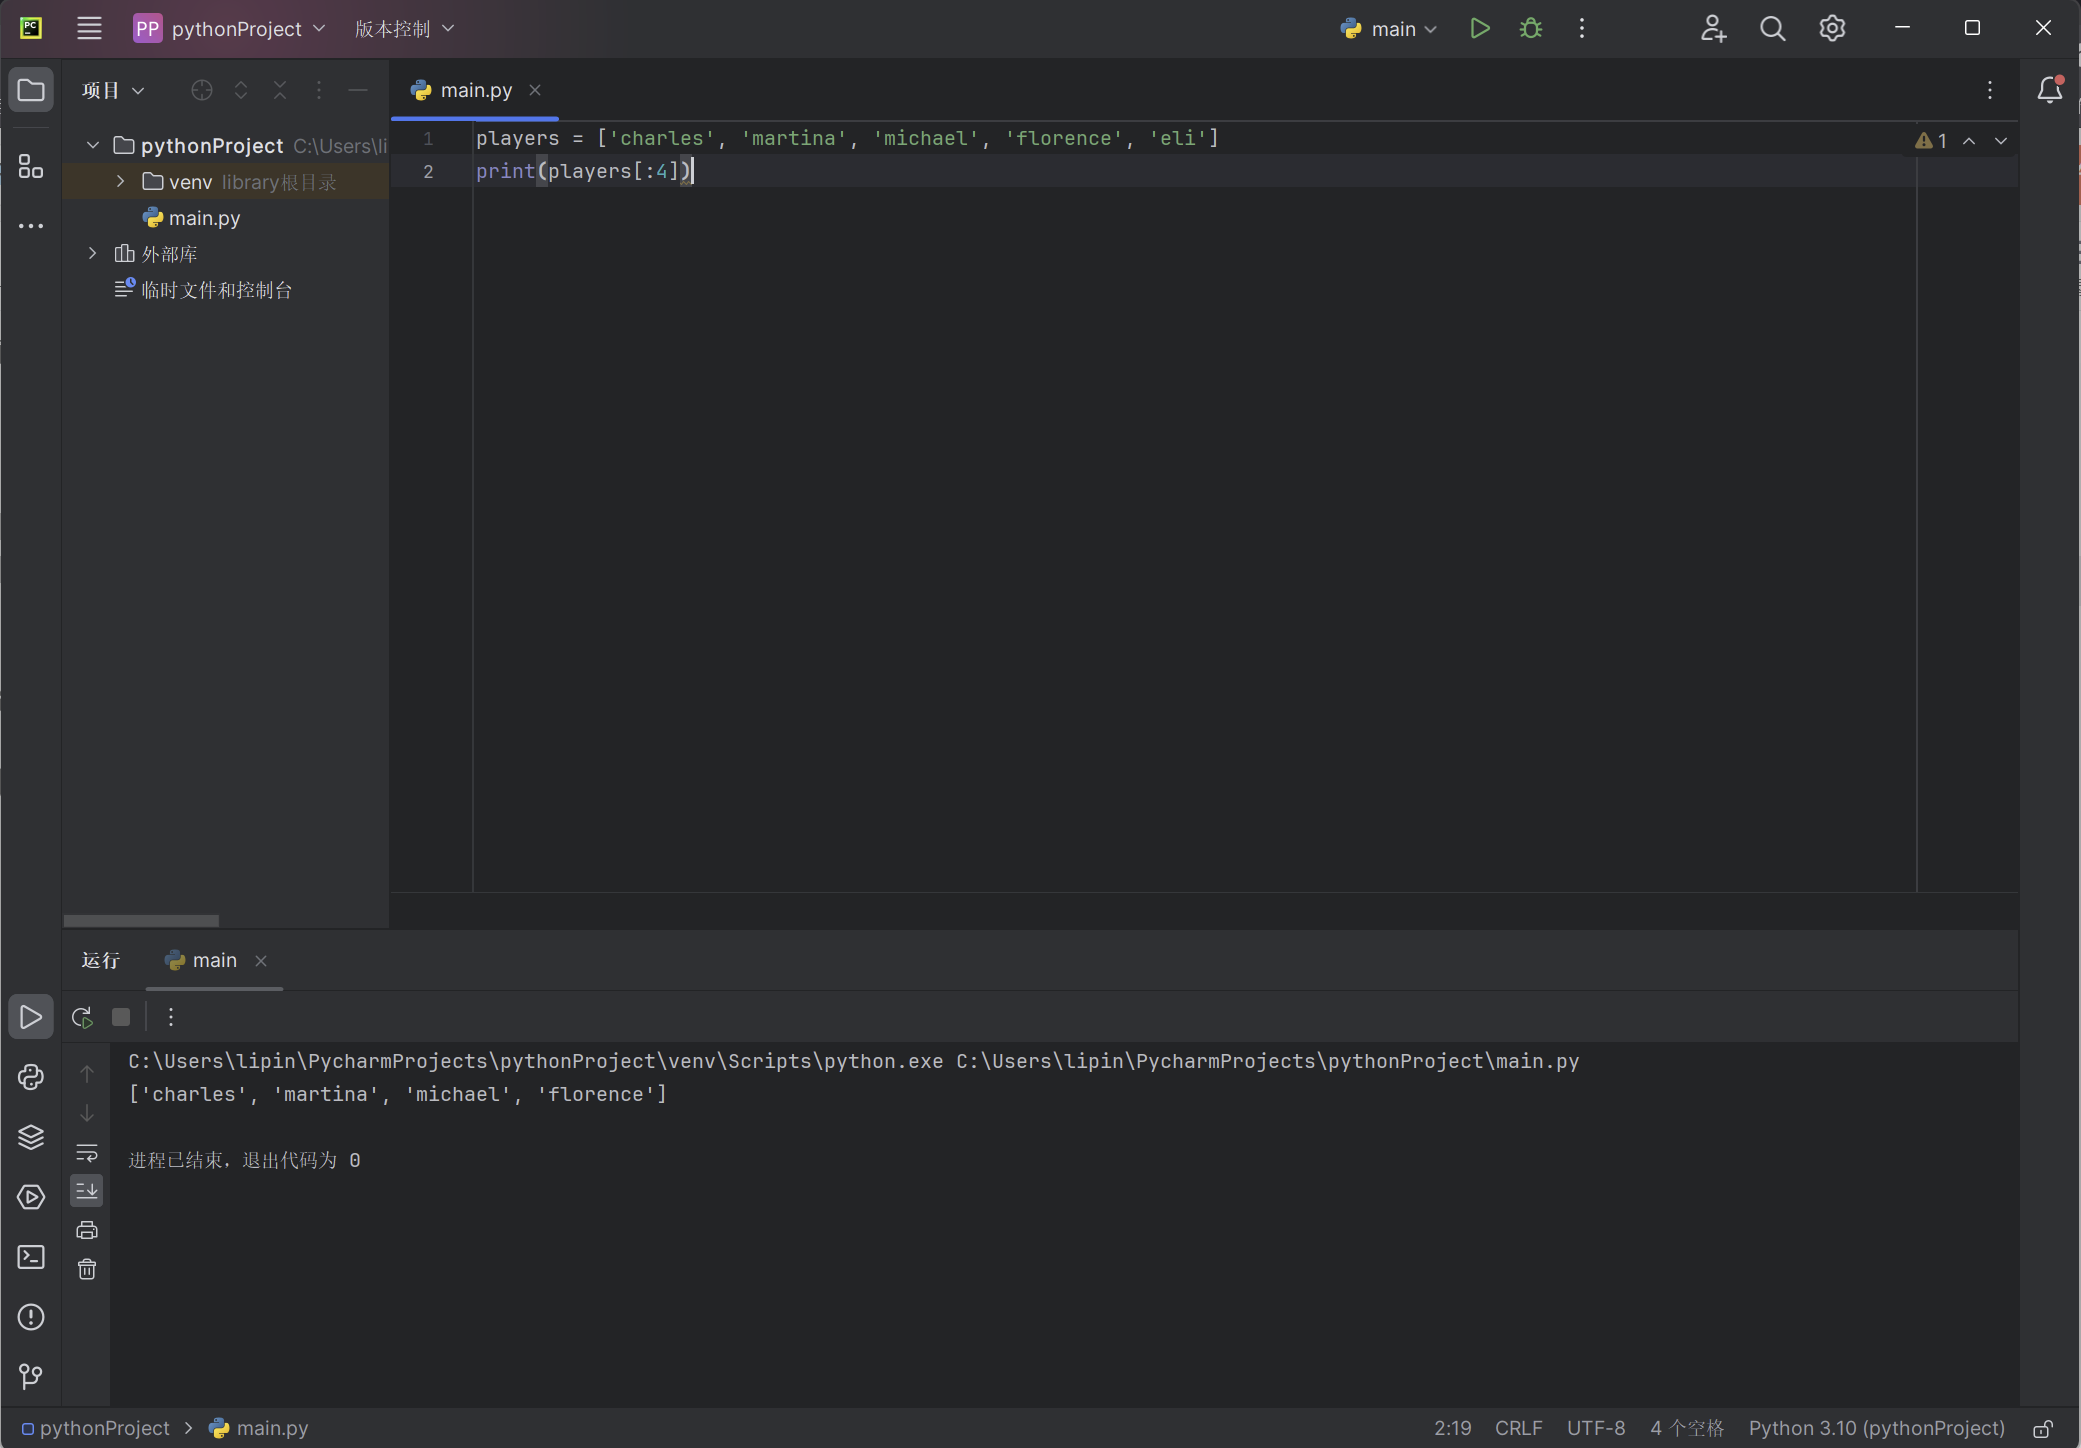
Task: Collapse all project tree items
Action: (280, 90)
